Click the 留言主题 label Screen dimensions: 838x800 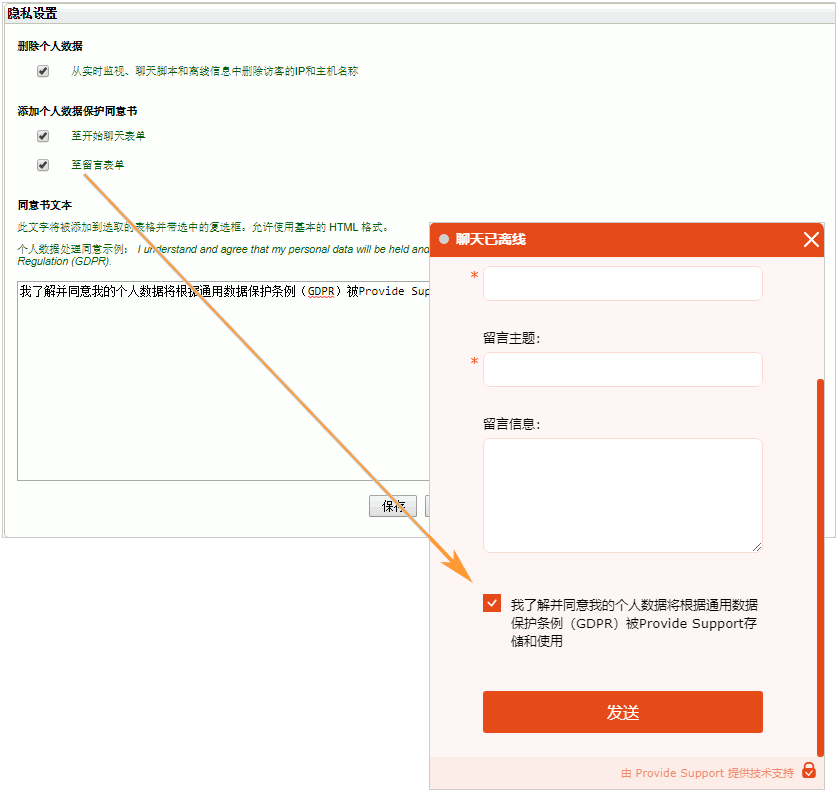(x=511, y=338)
